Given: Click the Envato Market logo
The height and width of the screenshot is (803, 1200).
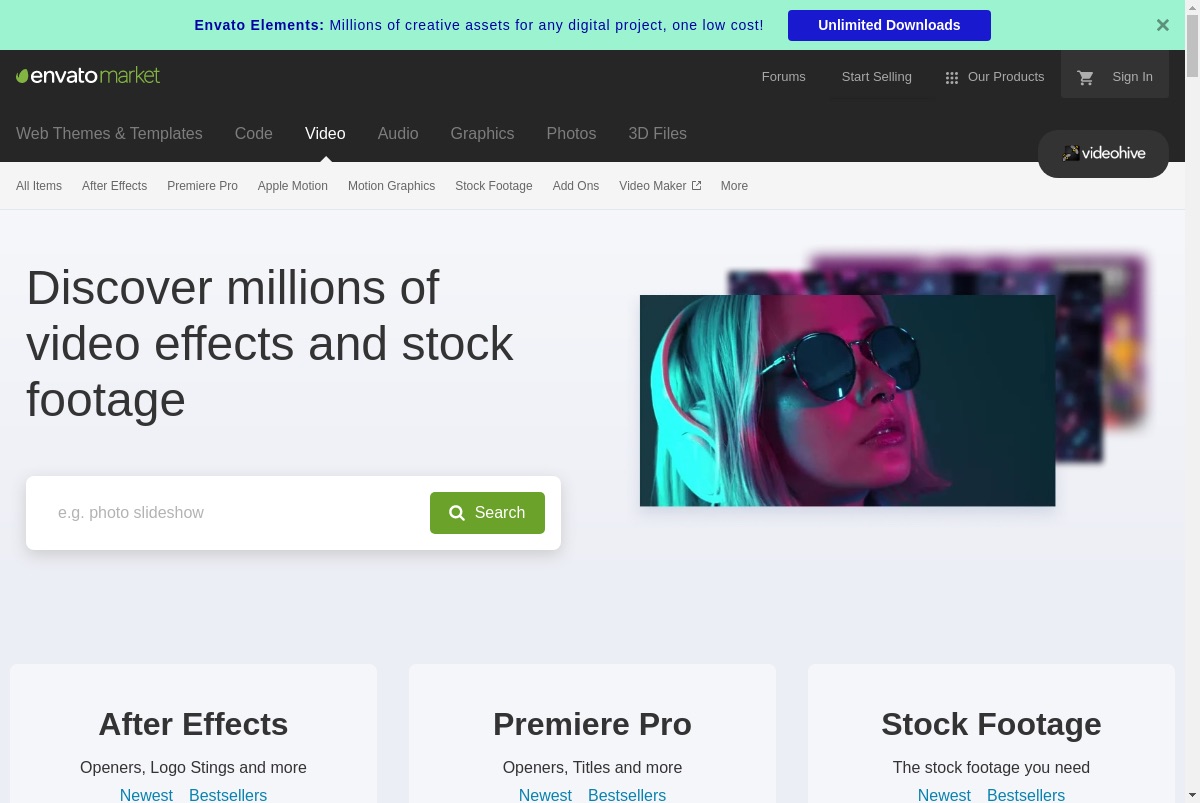Looking at the screenshot, I should click(88, 76).
